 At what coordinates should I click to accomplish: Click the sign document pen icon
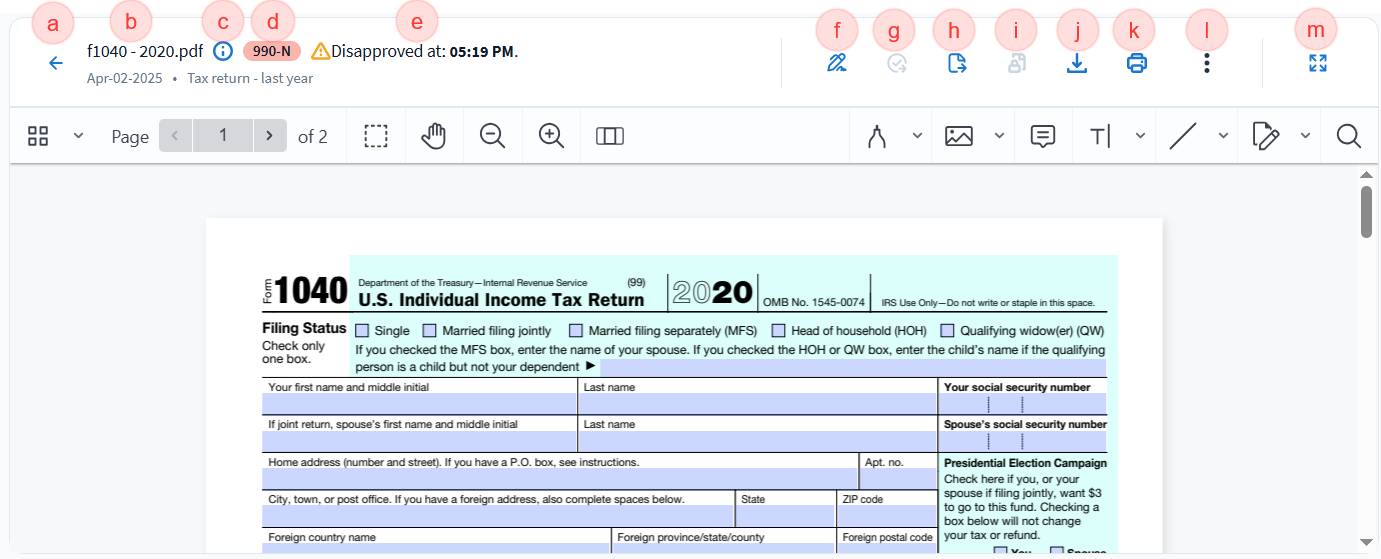coord(837,64)
